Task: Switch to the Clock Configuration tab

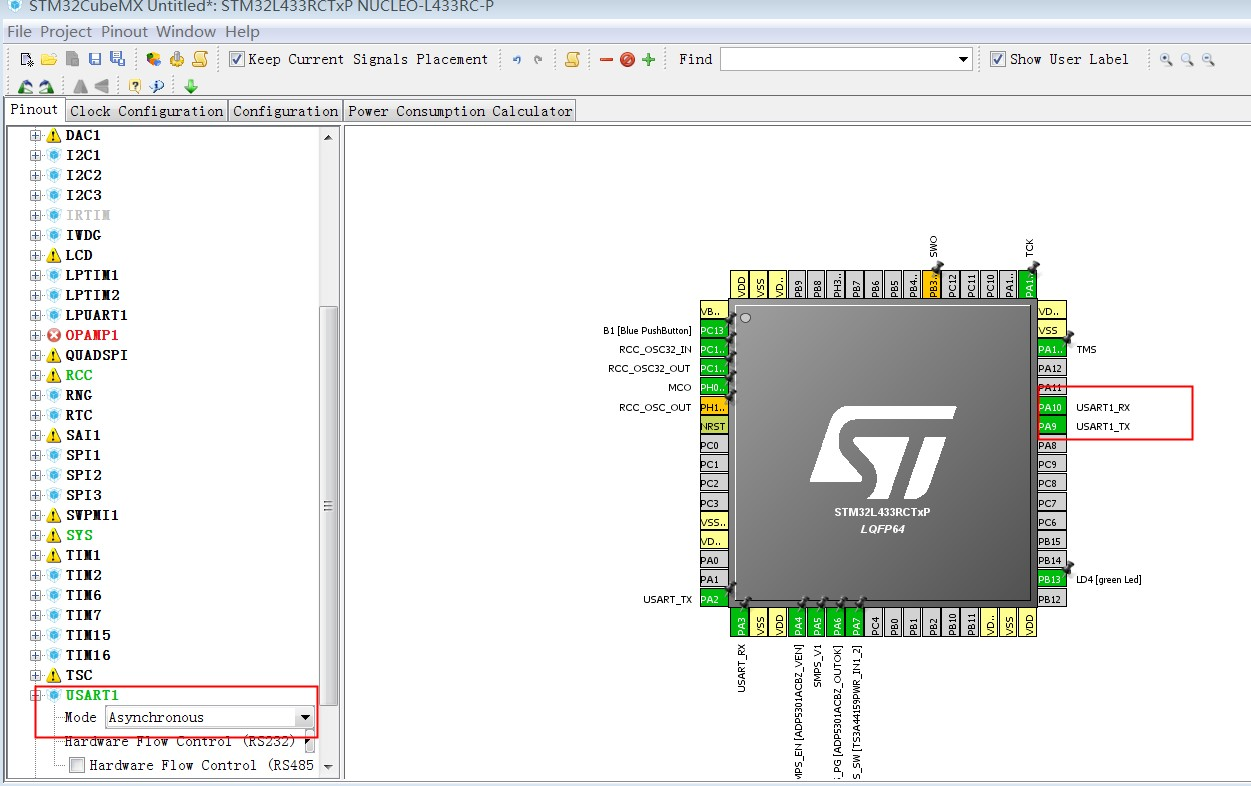Action: (147, 111)
